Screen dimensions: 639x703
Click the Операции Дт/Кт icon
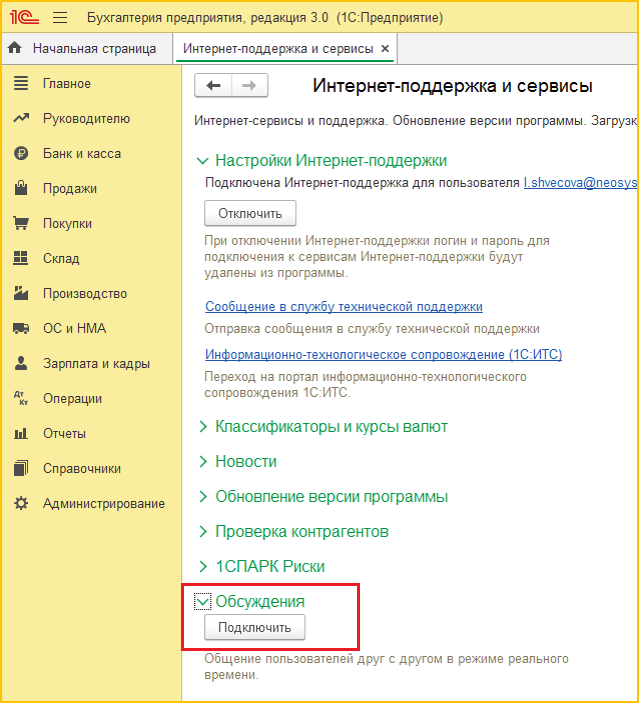[21, 398]
